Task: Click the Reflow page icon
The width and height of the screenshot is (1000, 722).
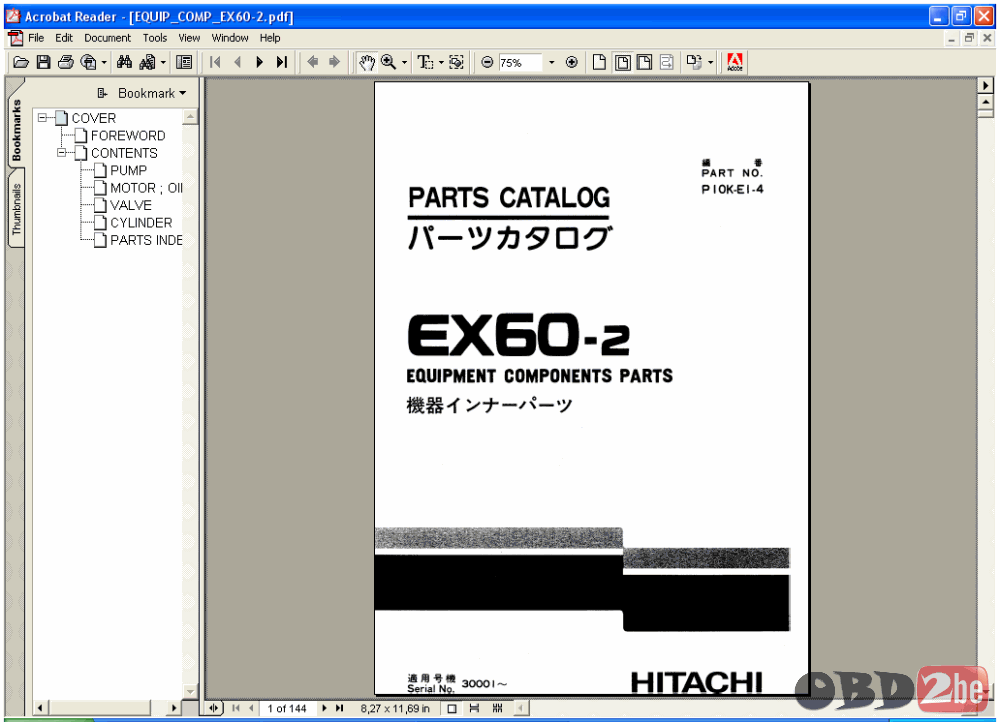Action: click(x=667, y=62)
